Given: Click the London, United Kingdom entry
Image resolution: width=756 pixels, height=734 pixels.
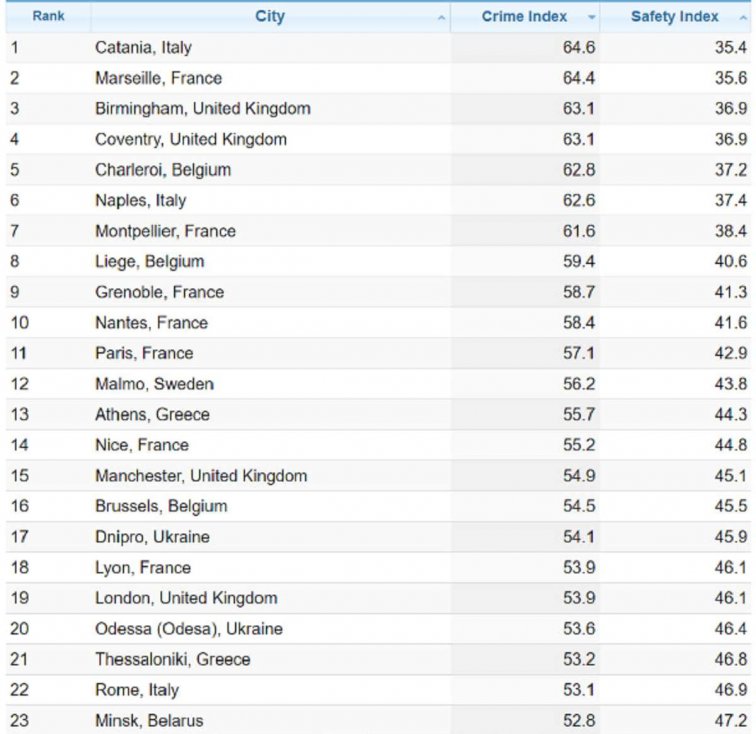Looking at the screenshot, I should (186, 598).
